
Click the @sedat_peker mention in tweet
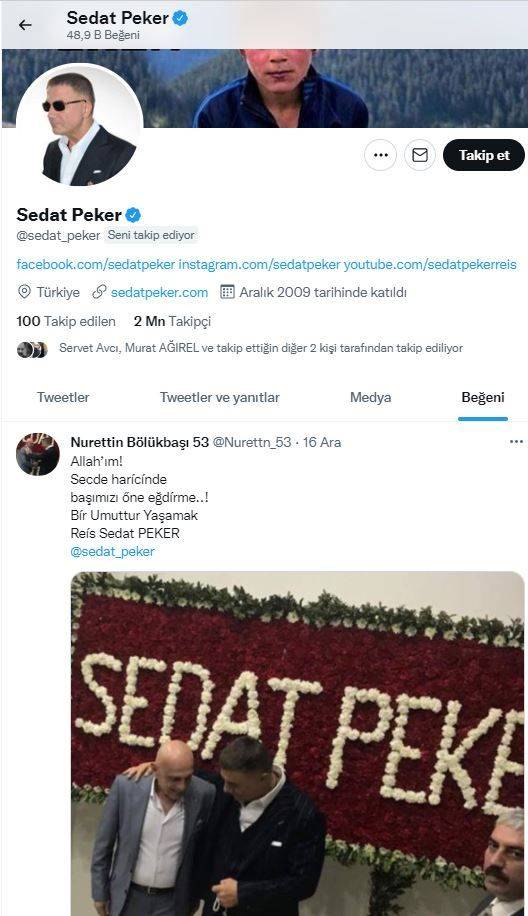tap(113, 551)
